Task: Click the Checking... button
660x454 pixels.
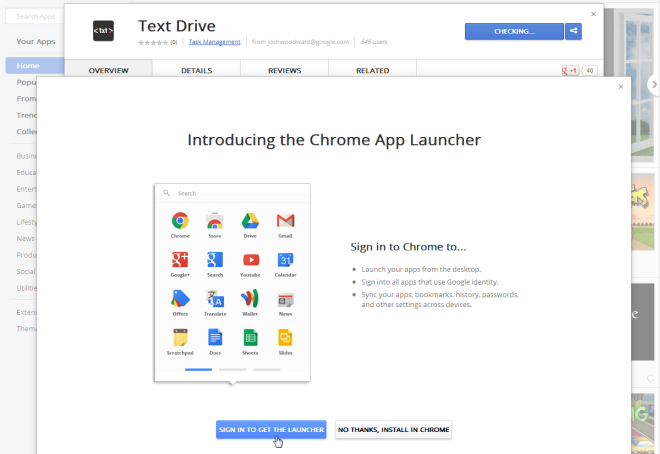Action: coord(514,31)
